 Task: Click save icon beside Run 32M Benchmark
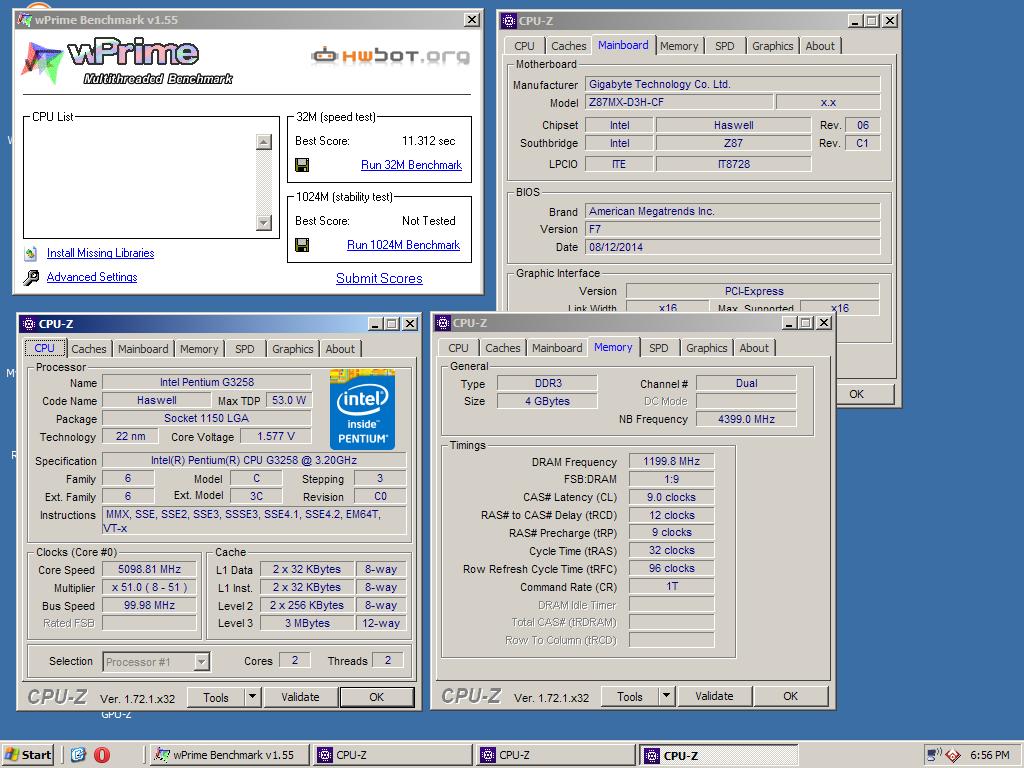tap(302, 165)
